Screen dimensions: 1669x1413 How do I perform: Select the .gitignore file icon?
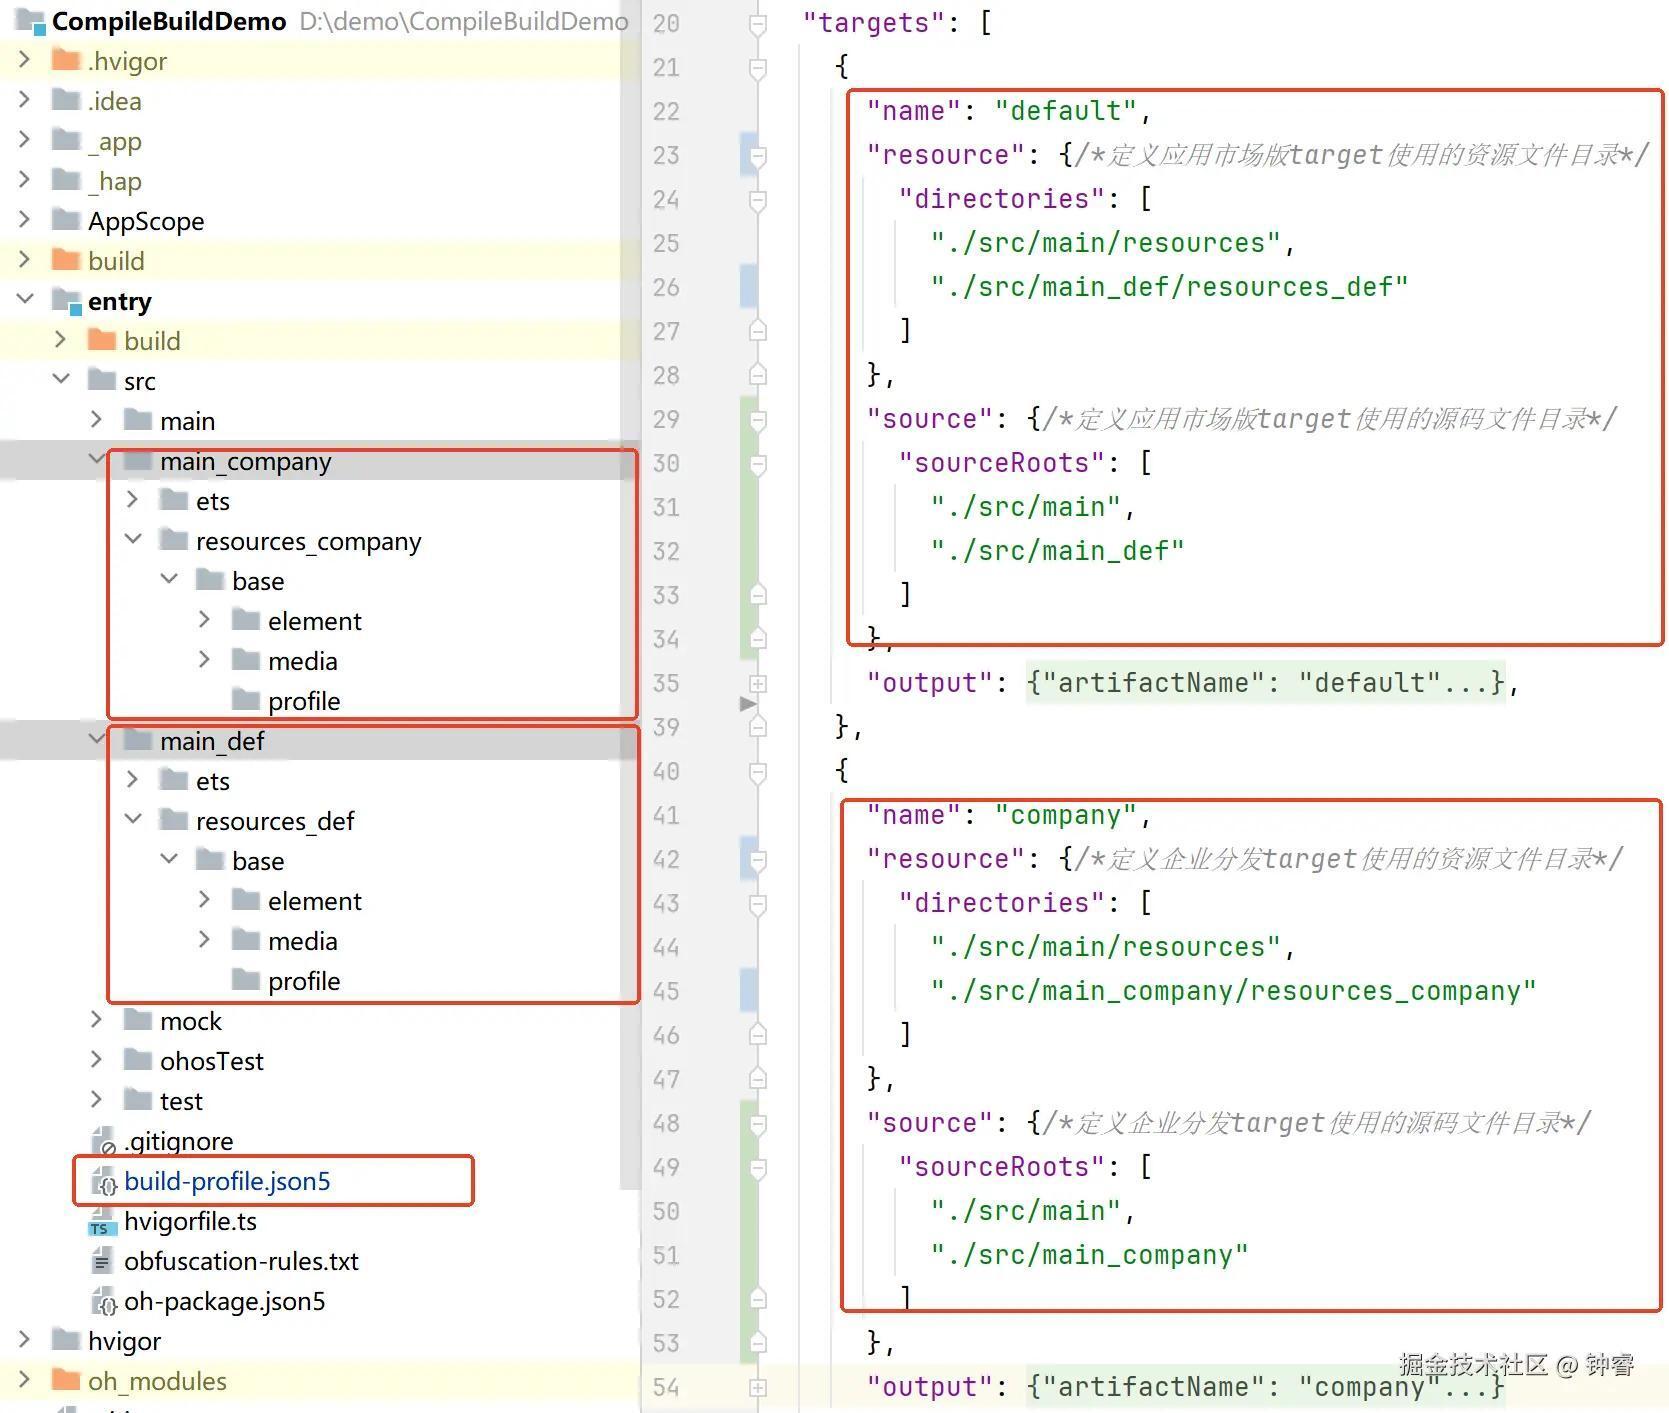point(103,1141)
